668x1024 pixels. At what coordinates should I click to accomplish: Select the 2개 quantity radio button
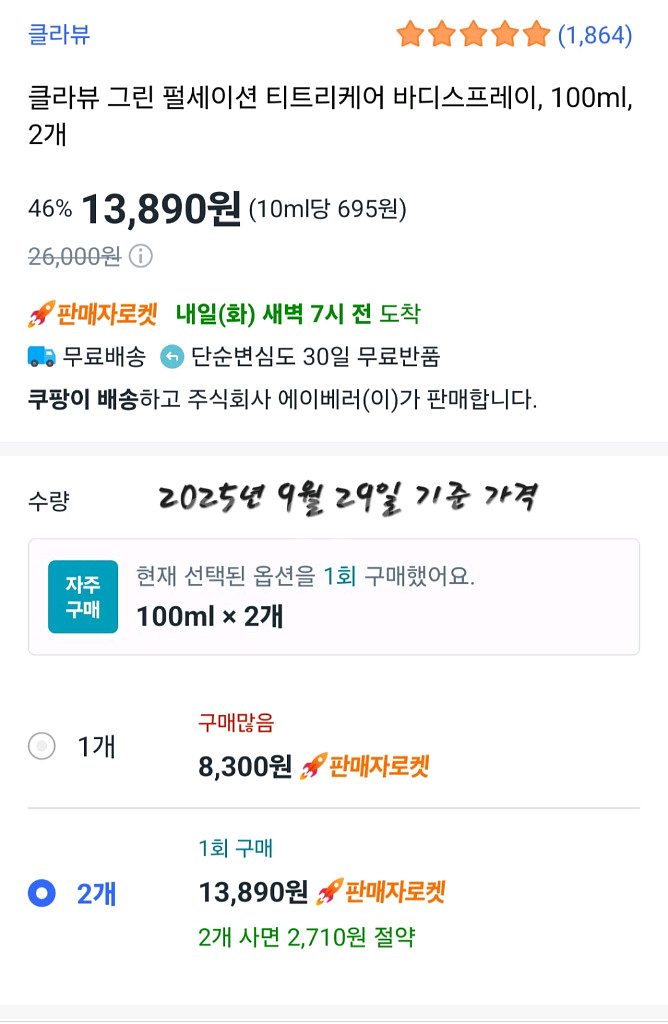point(42,893)
